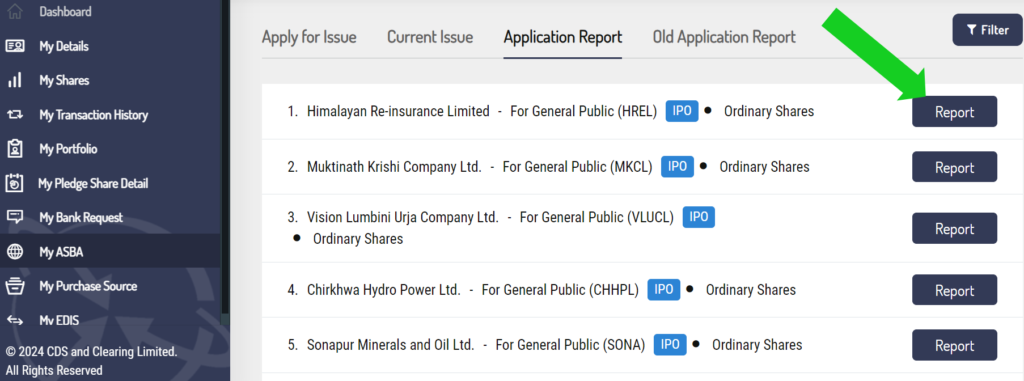This screenshot has width=1024, height=381.
Task: View Report for Chirkhwa Hydro Power
Action: (x=954, y=290)
